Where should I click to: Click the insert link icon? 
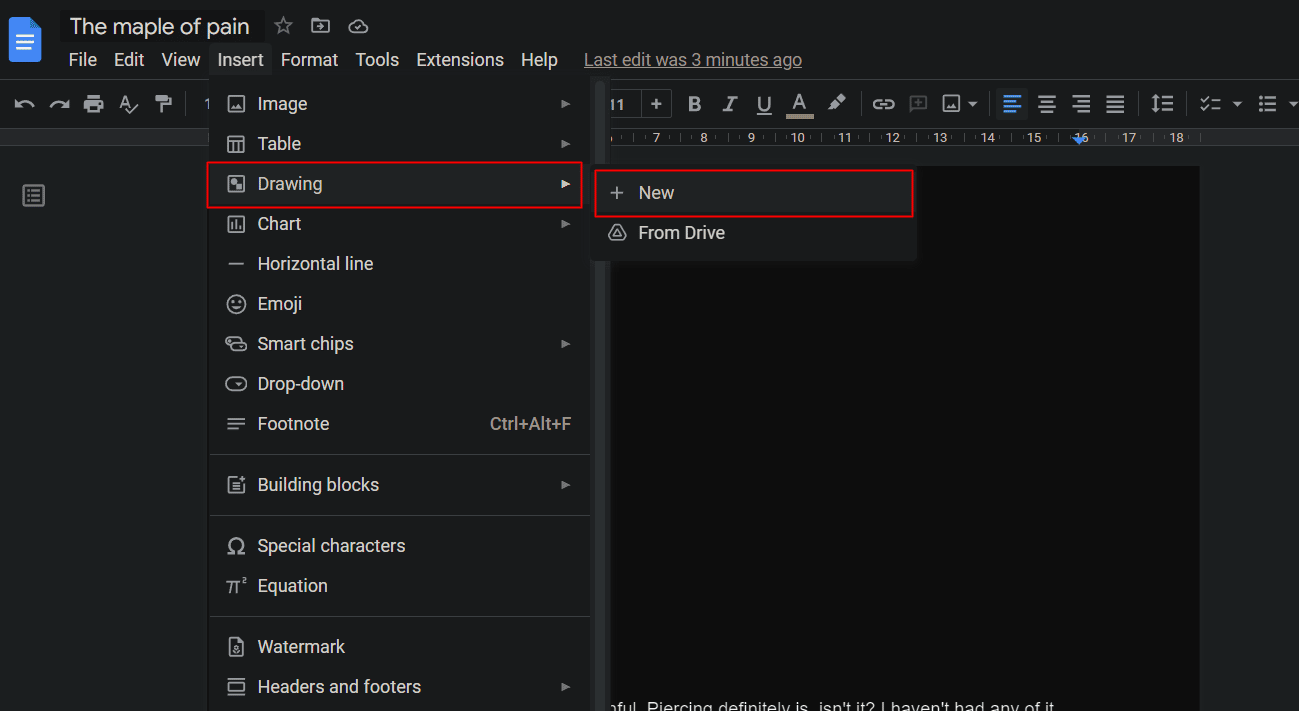(x=883, y=104)
